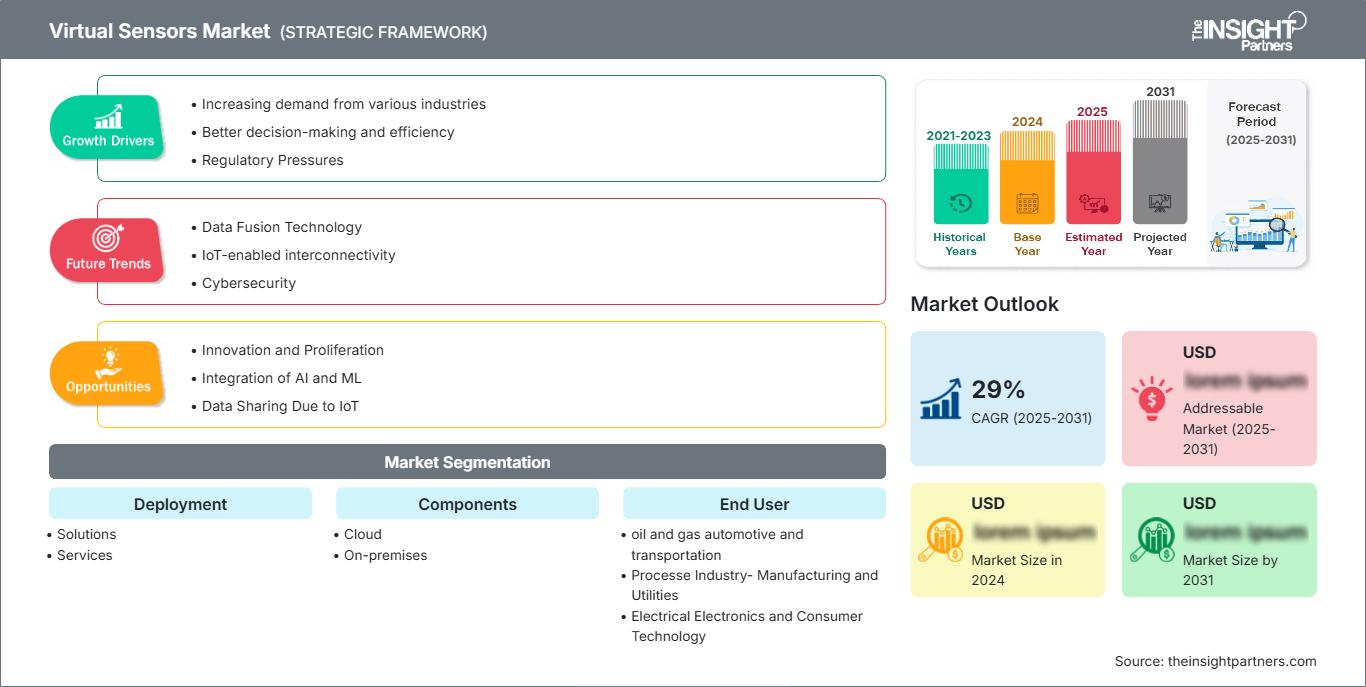
Task: Click the Estimated Year gears icon
Action: pos(1093,204)
